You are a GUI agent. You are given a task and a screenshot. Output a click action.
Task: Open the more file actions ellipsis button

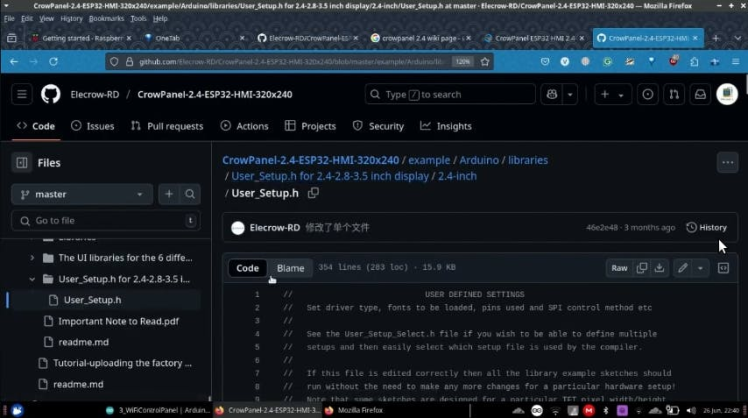(x=727, y=163)
